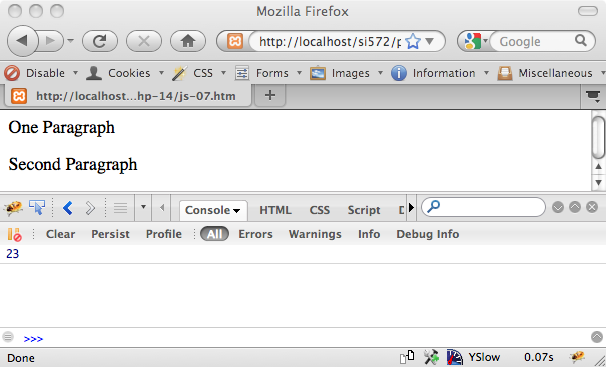Image resolution: width=606 pixels, height=367 pixels.
Task: Click the Firebug bug logo icon
Action: [x=13, y=208]
